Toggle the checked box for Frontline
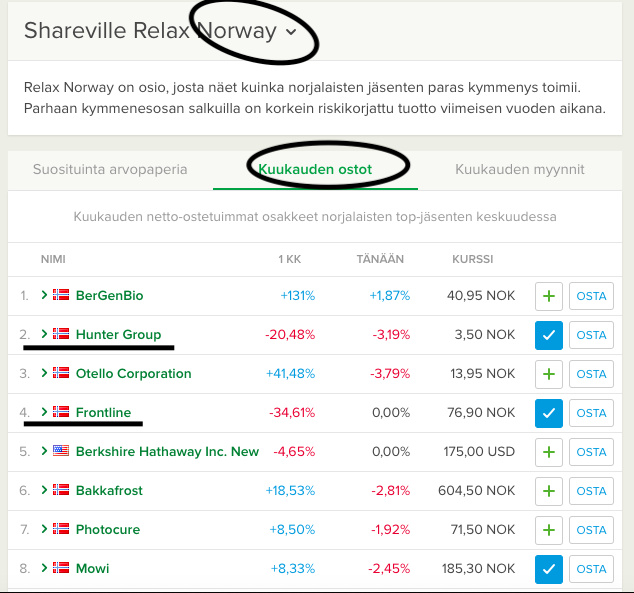The height and width of the screenshot is (593, 634). click(549, 413)
